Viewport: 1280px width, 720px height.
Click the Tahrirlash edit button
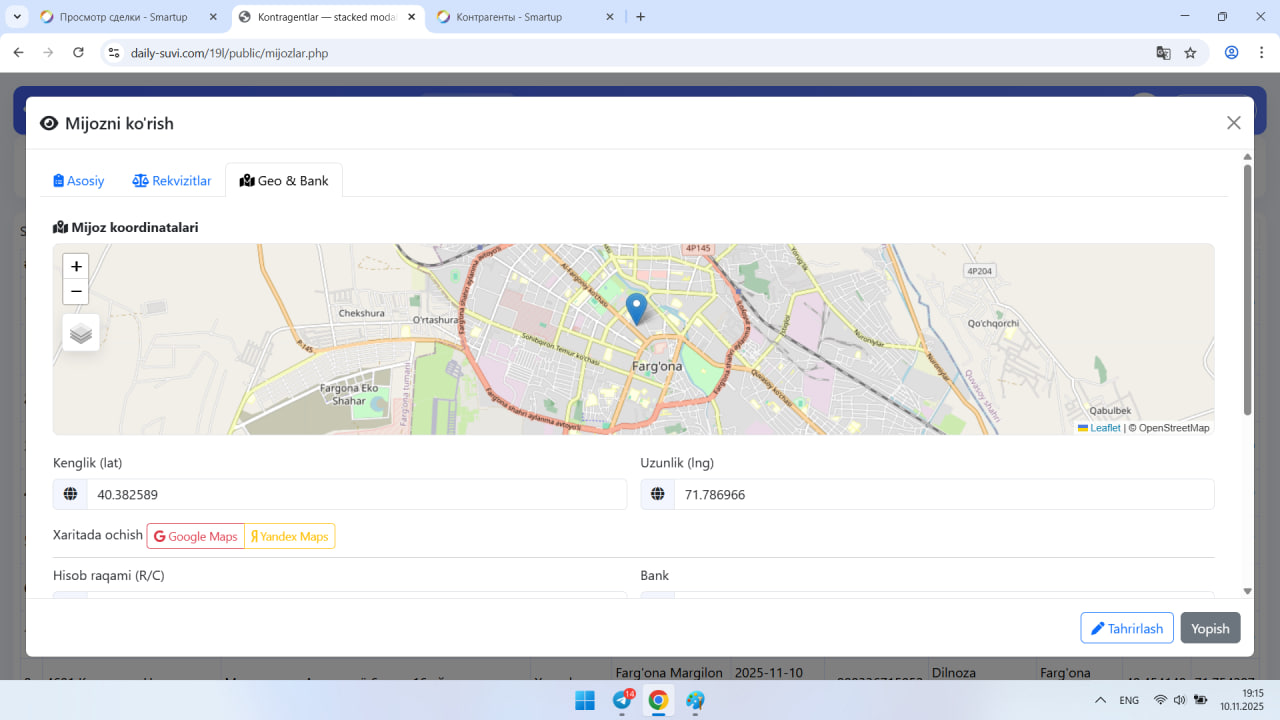pos(1126,628)
